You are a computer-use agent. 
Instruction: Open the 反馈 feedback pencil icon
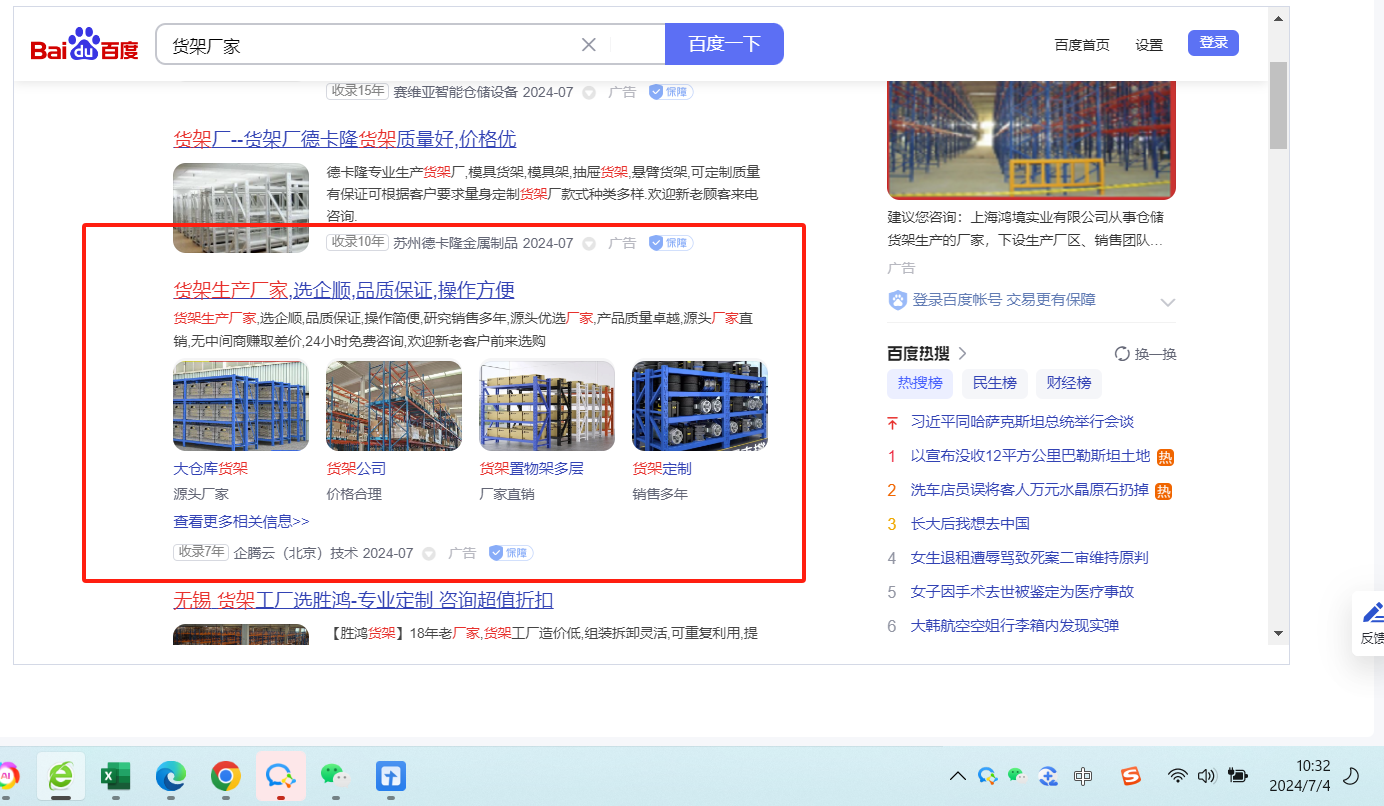(1372, 612)
